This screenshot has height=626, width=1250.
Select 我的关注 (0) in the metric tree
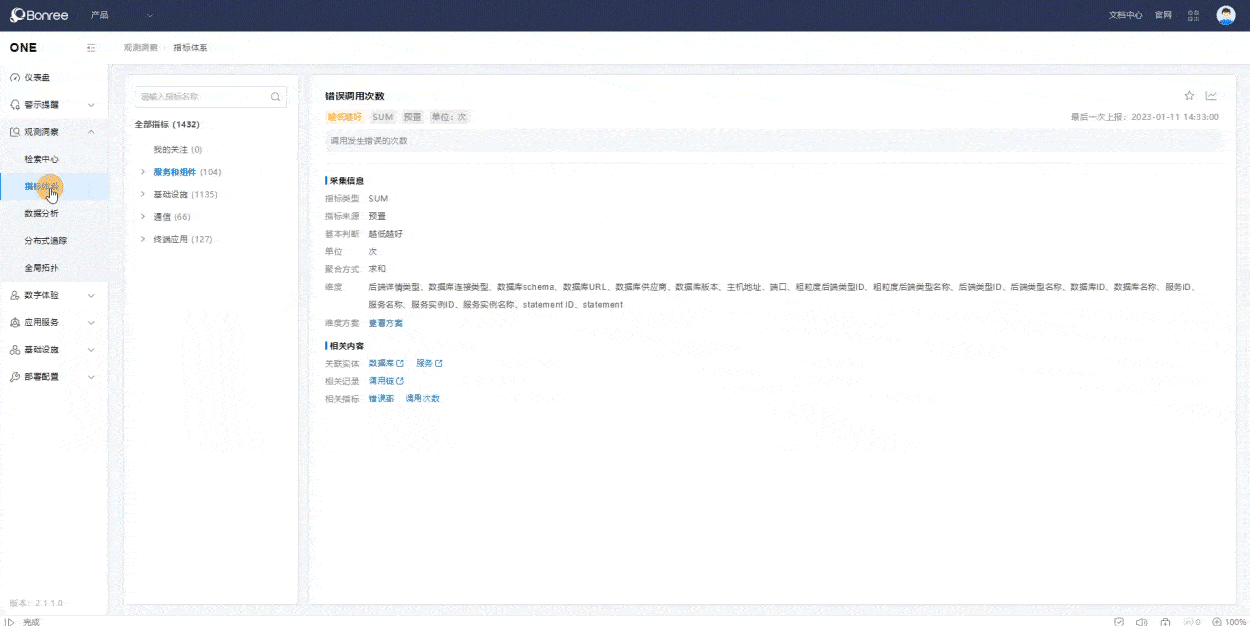178,149
